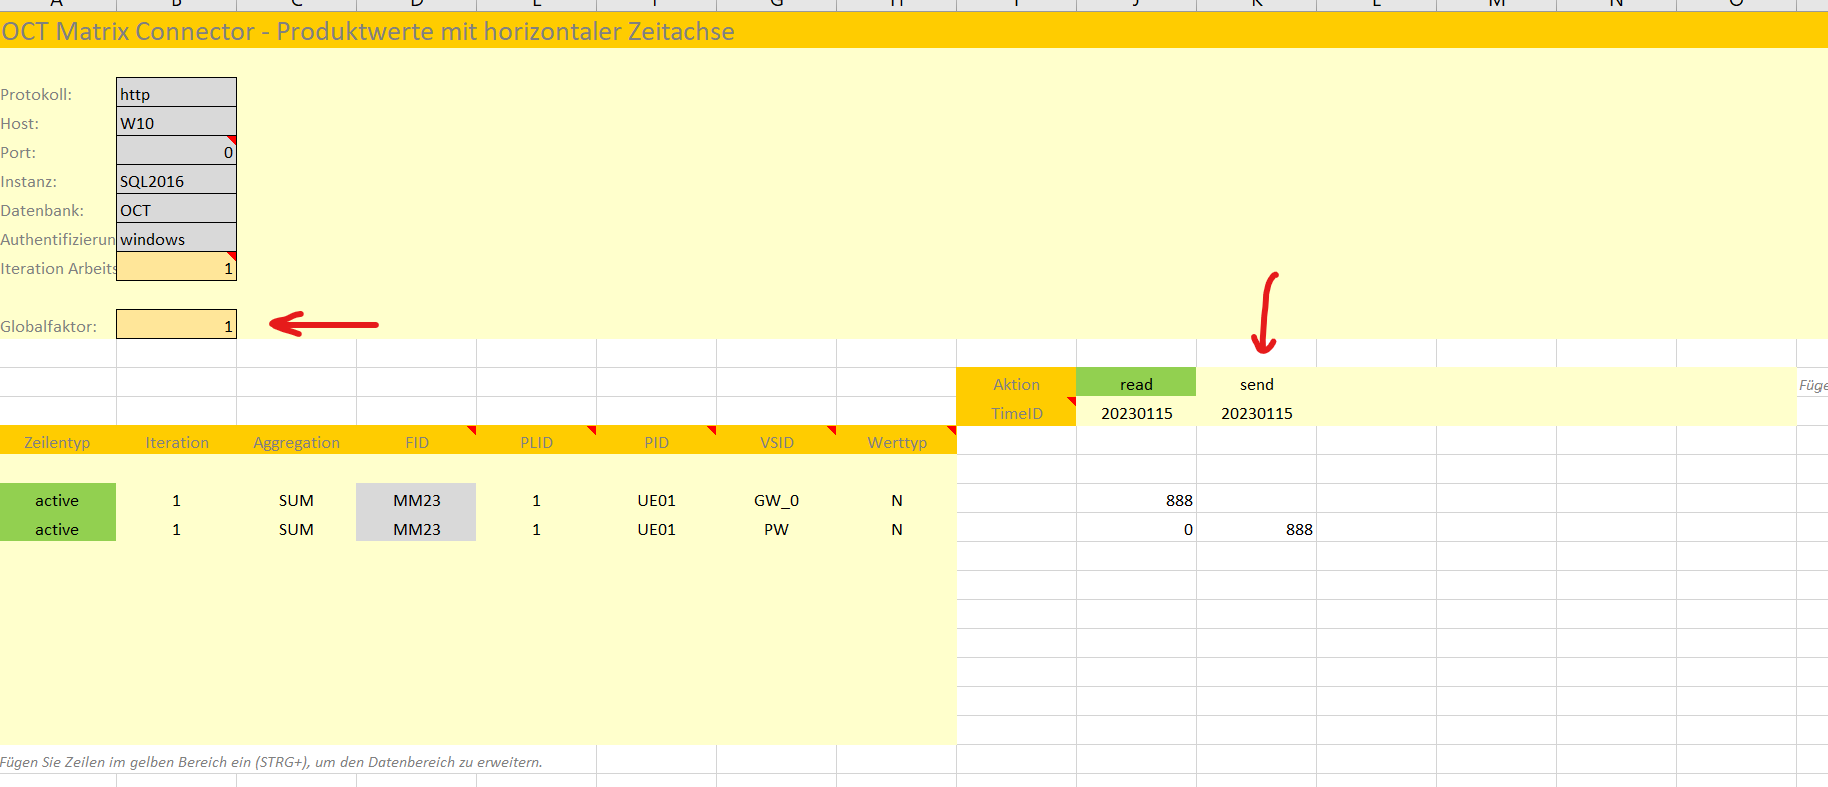Select the Host field containing W10
Screen dimensions: 1828x787
point(176,123)
